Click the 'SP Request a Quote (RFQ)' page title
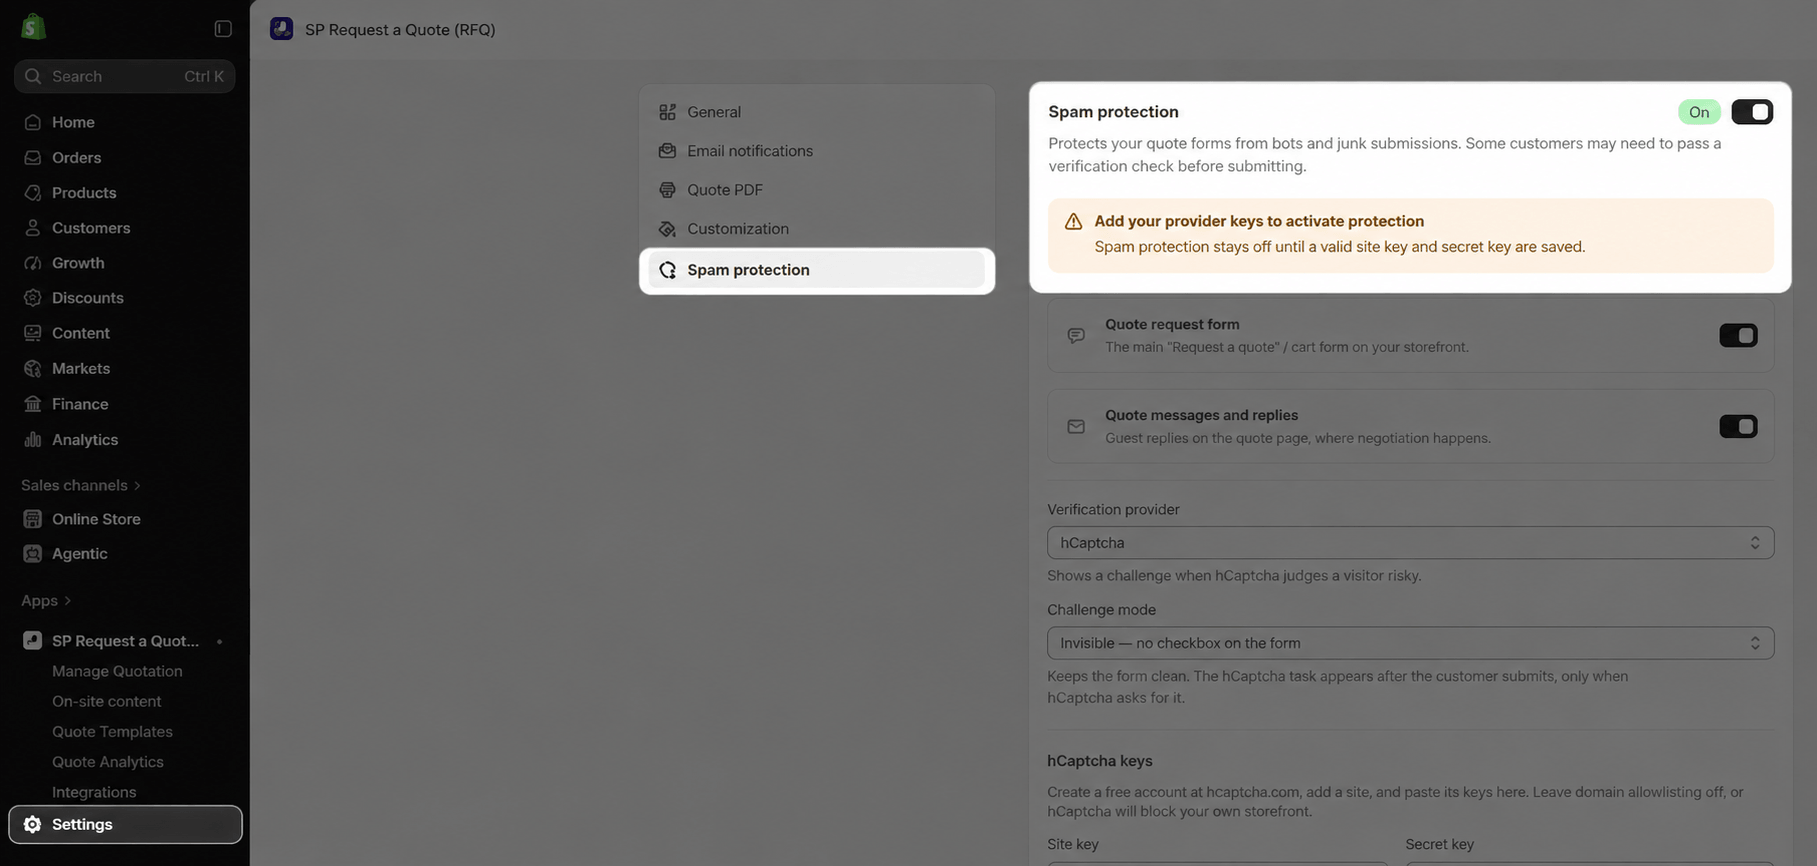Image resolution: width=1817 pixels, height=866 pixels. (x=400, y=29)
